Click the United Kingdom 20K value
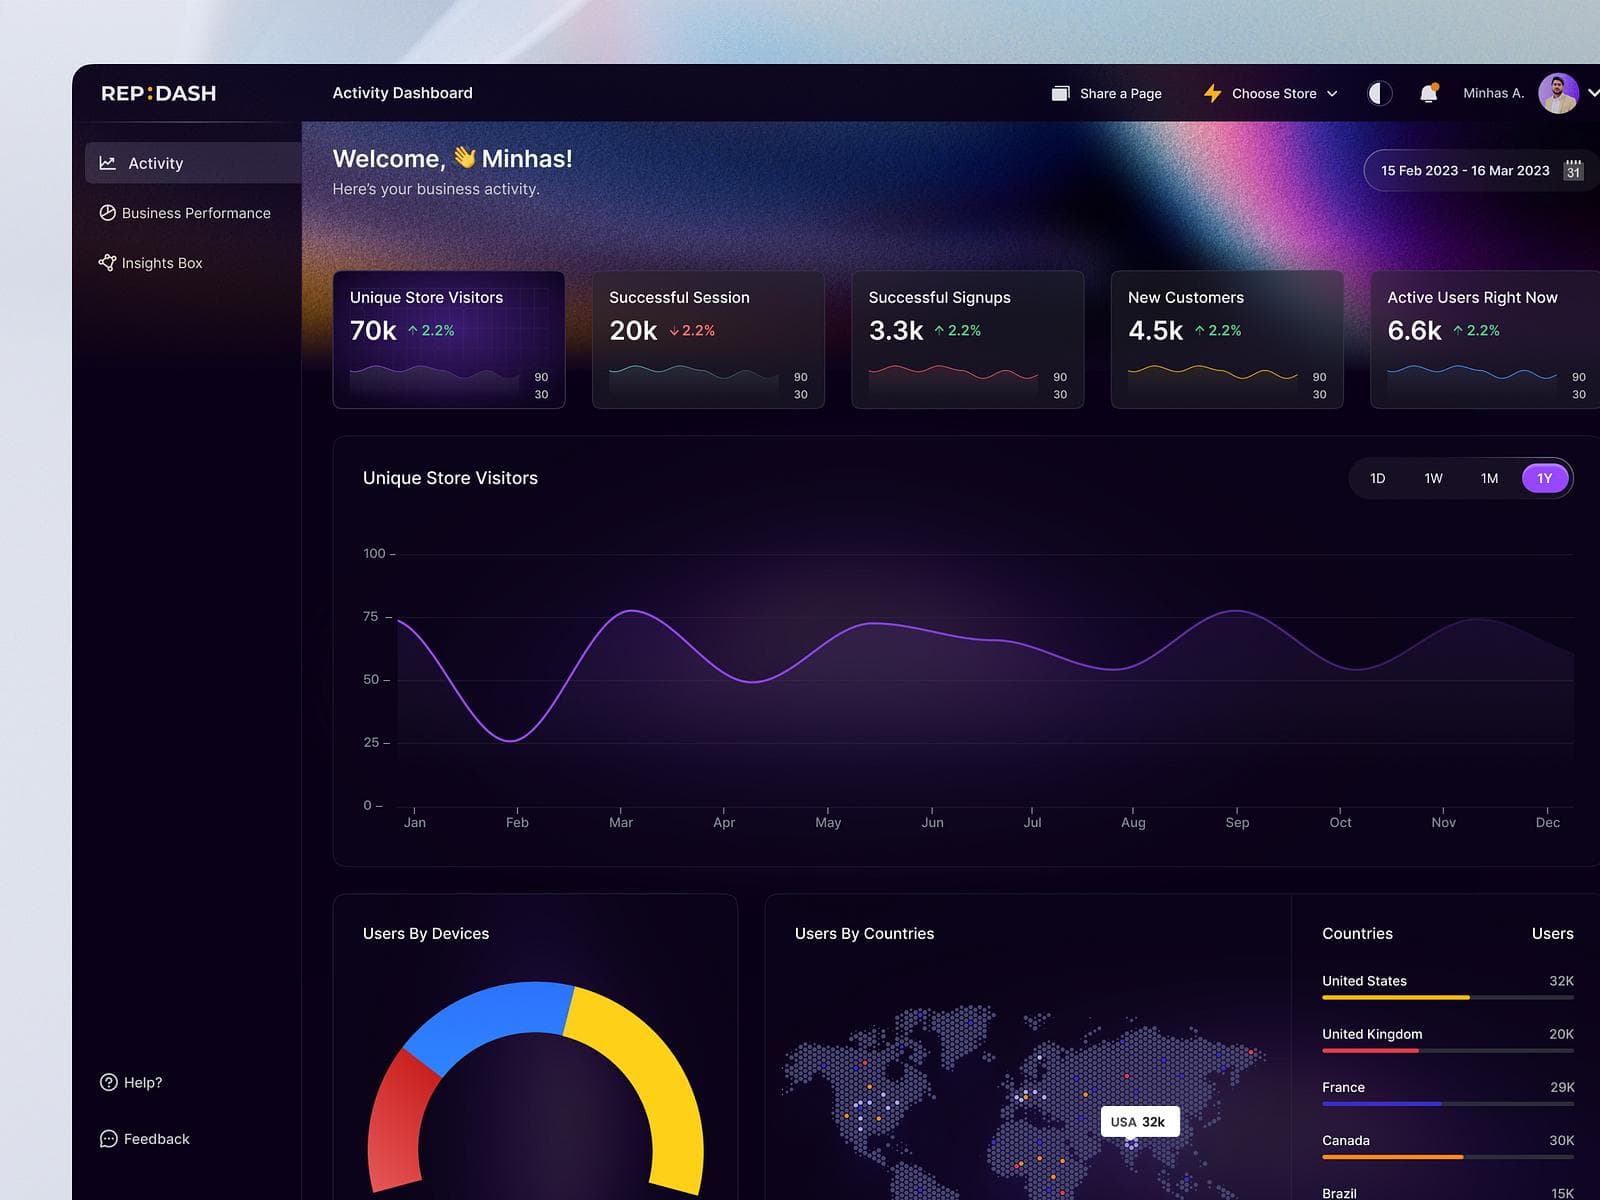This screenshot has width=1600, height=1200. 1561,1034
